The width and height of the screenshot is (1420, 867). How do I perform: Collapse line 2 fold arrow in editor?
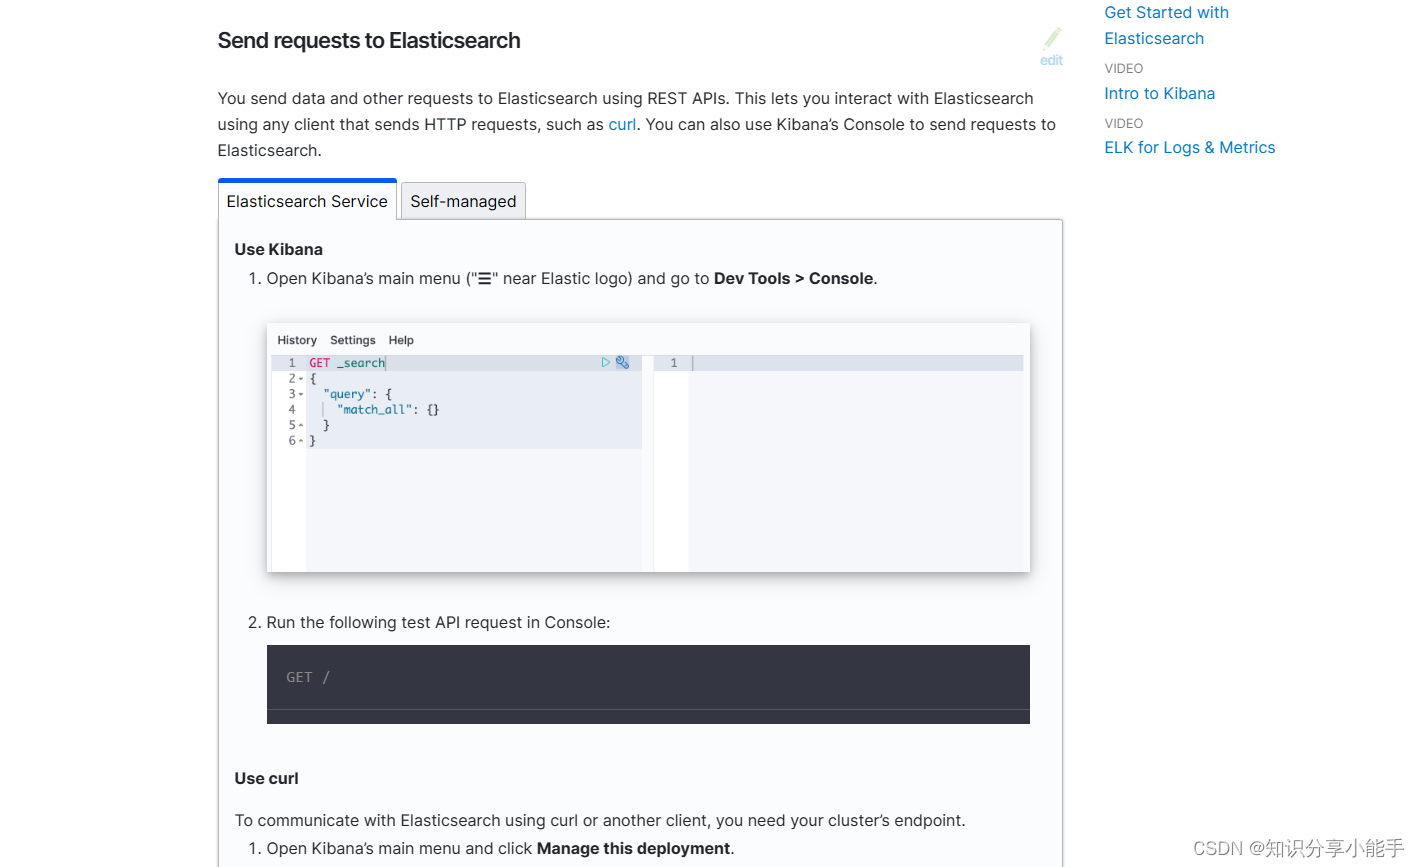301,379
